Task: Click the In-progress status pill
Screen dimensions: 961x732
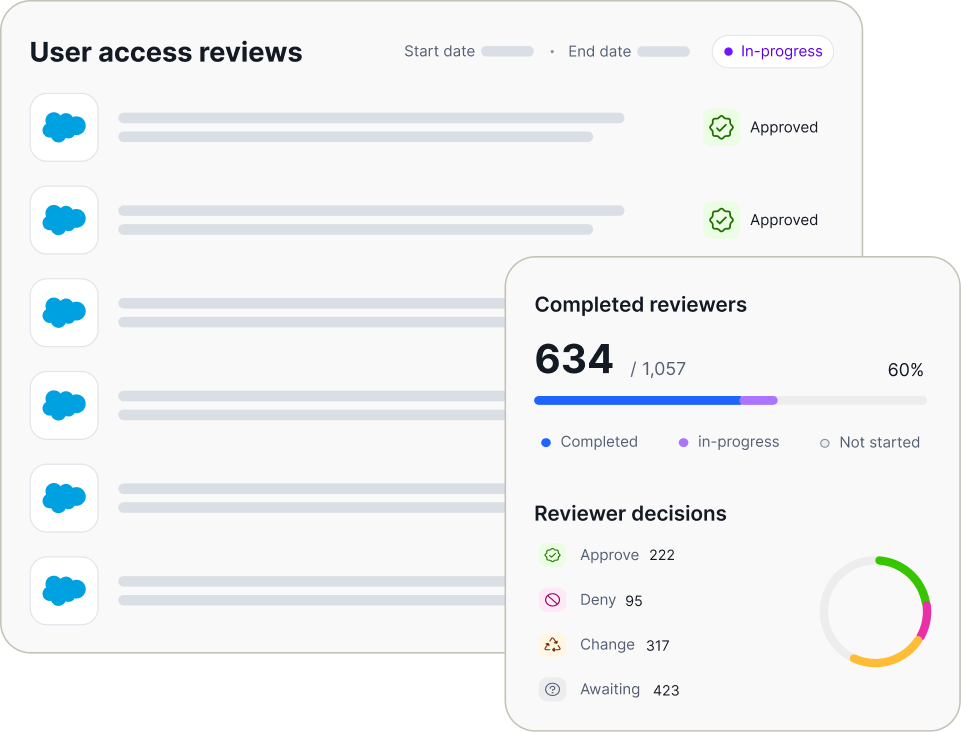Action: [x=772, y=51]
